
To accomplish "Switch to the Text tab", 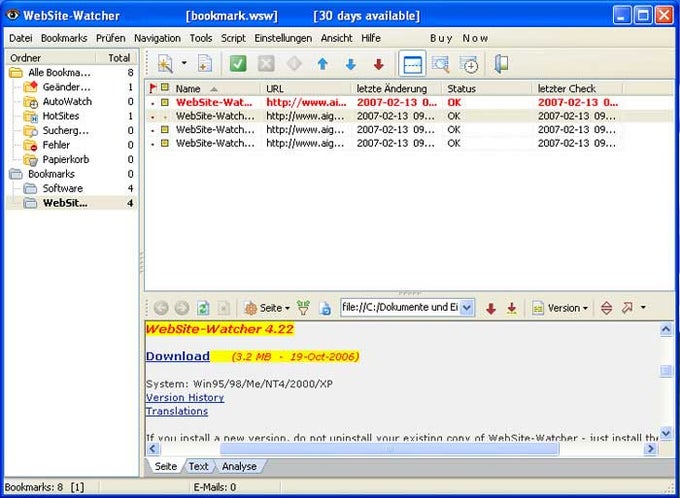I will 198,466.
